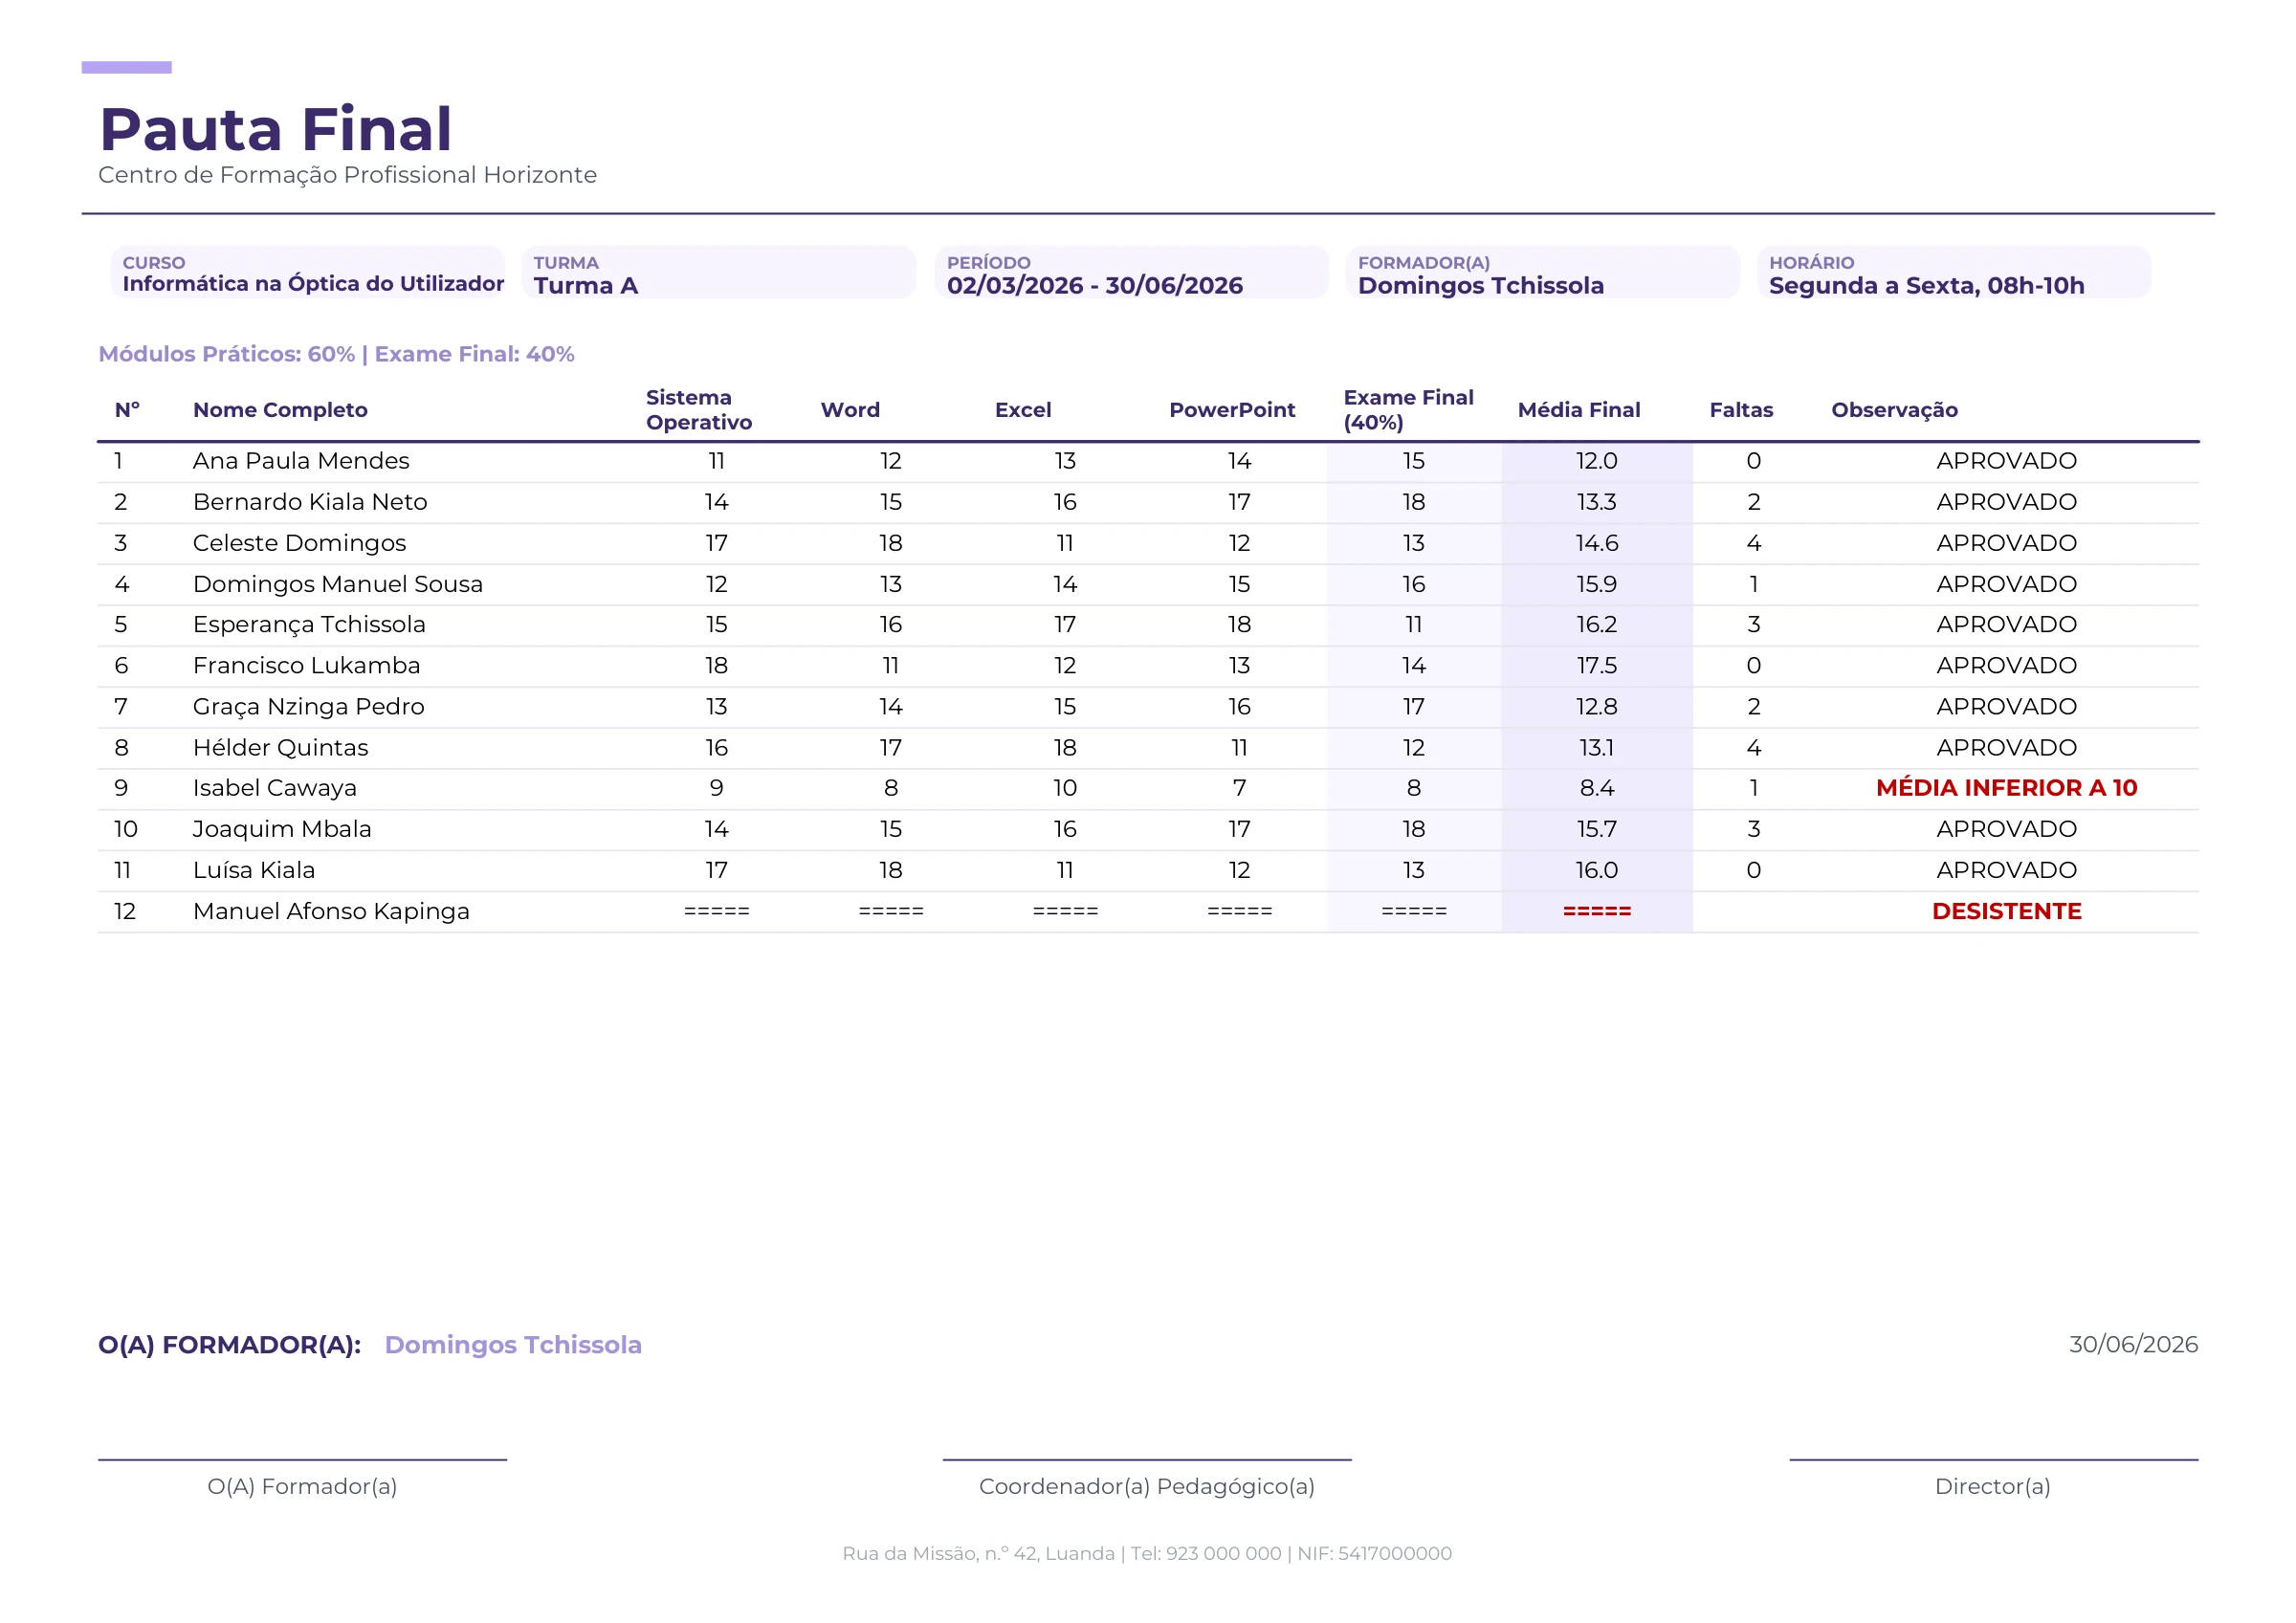This screenshot has width=2296, height=1623.
Task: Click the red 'MÉDIA INFERIOR A 10' observation
Action: point(2006,788)
